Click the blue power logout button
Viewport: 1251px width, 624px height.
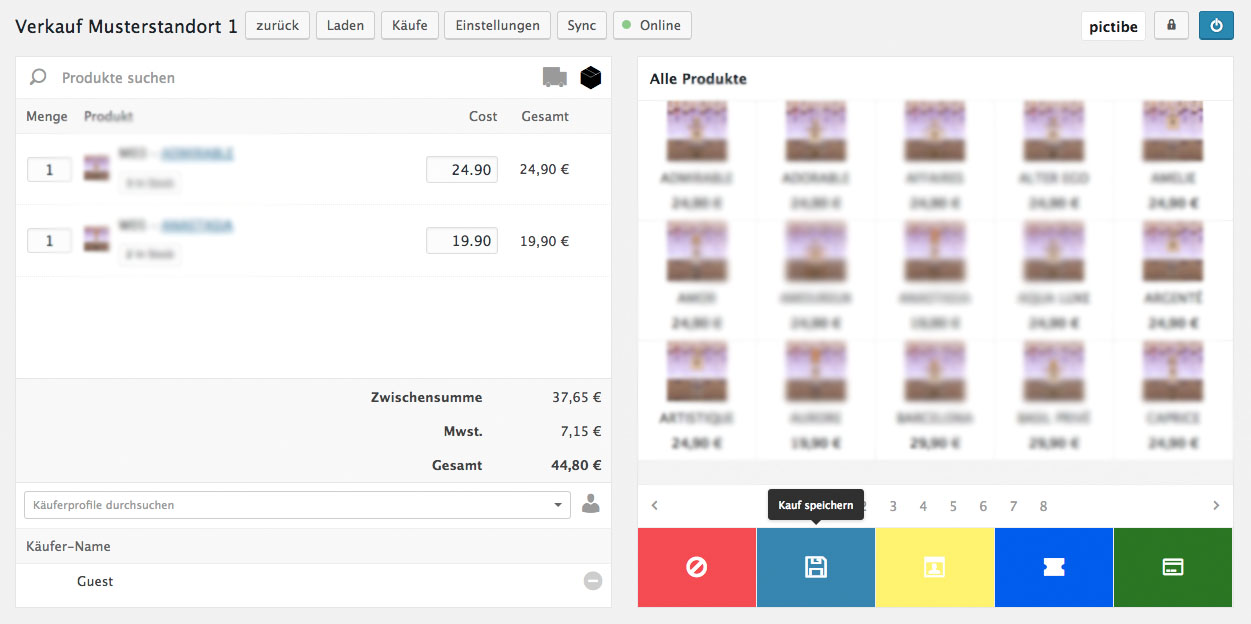1215,26
